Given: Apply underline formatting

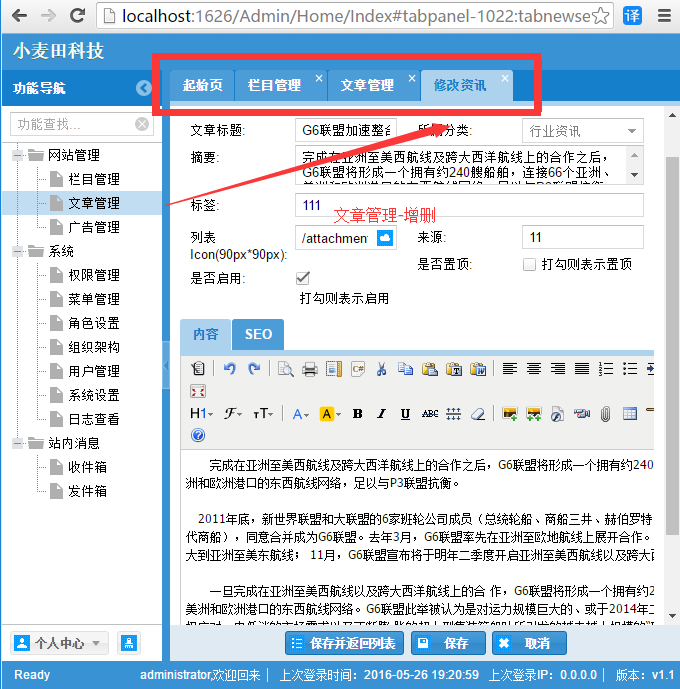Looking at the screenshot, I should 405,413.
